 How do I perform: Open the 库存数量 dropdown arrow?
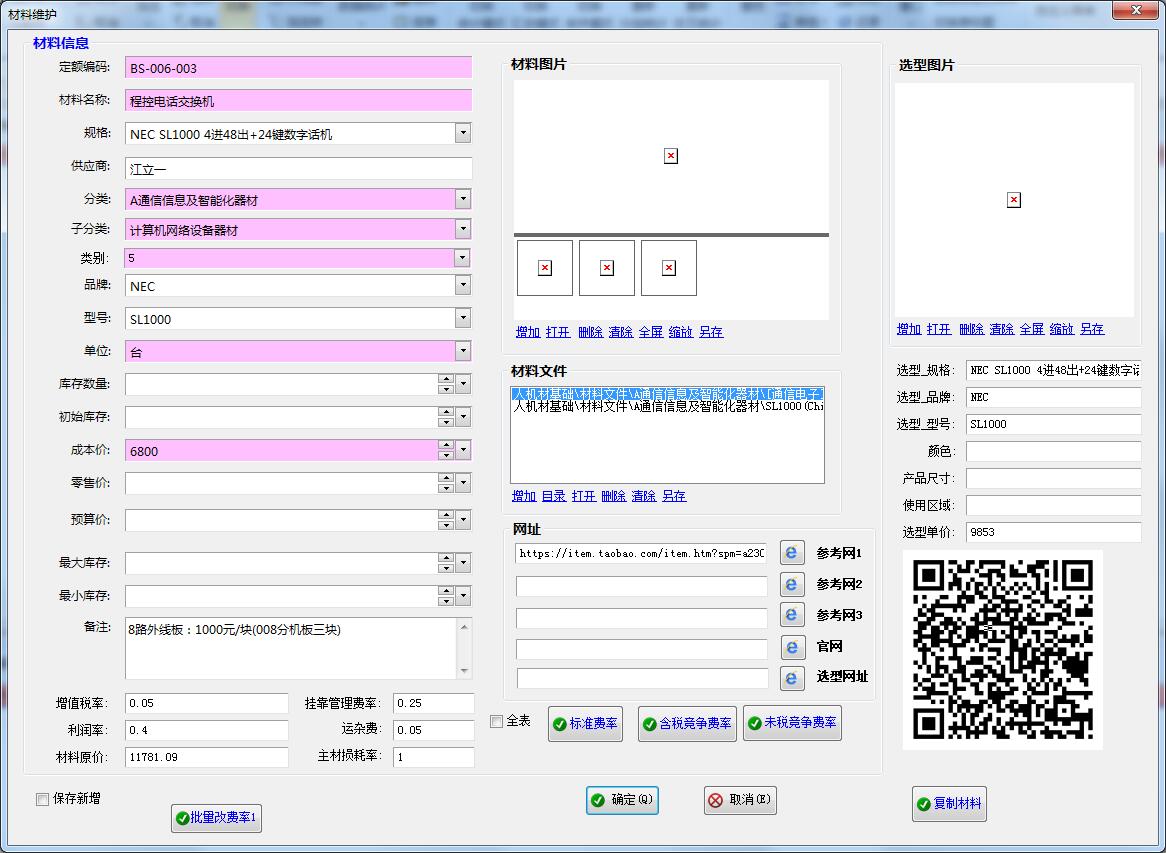(x=463, y=384)
